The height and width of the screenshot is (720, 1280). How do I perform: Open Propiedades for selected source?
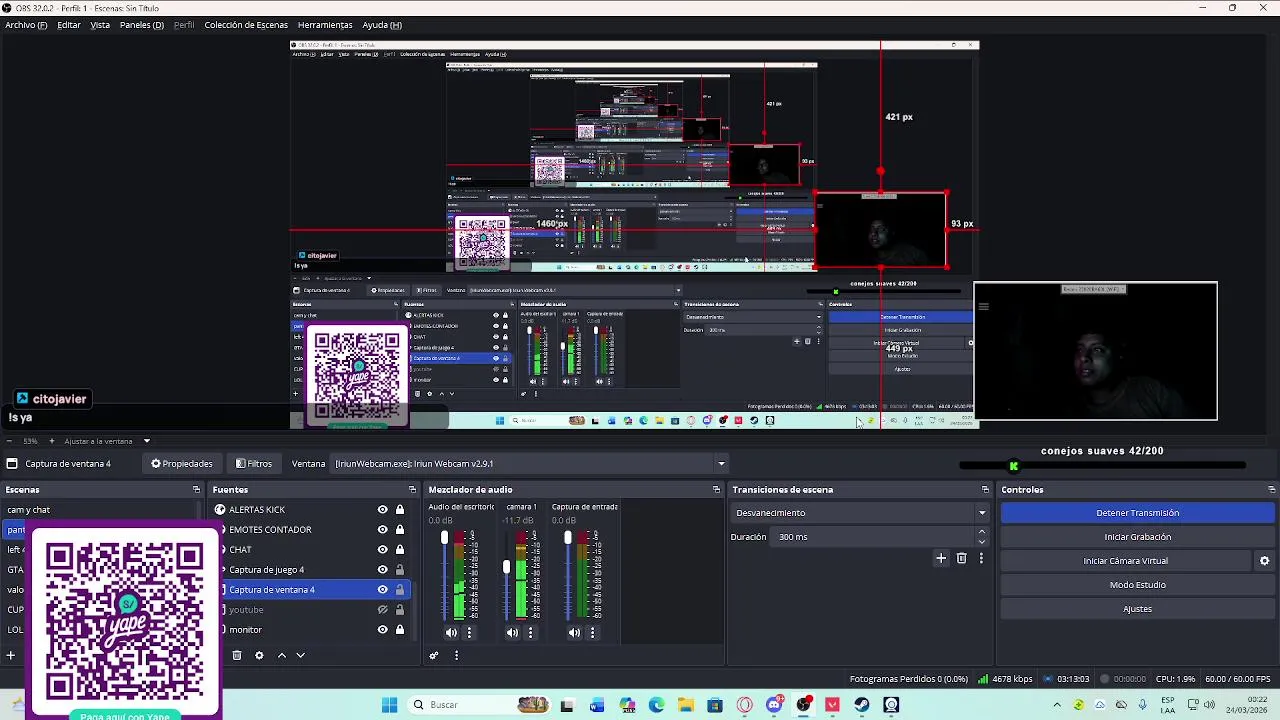[182, 464]
